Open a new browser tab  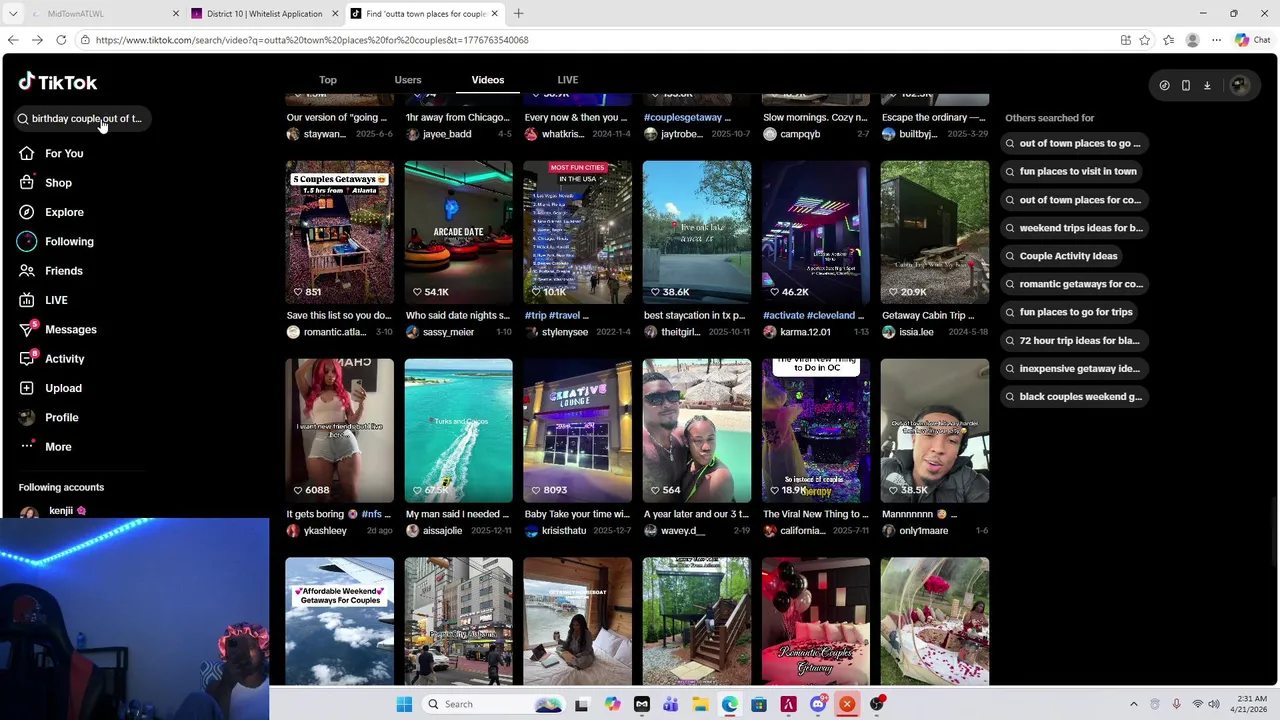(x=518, y=14)
